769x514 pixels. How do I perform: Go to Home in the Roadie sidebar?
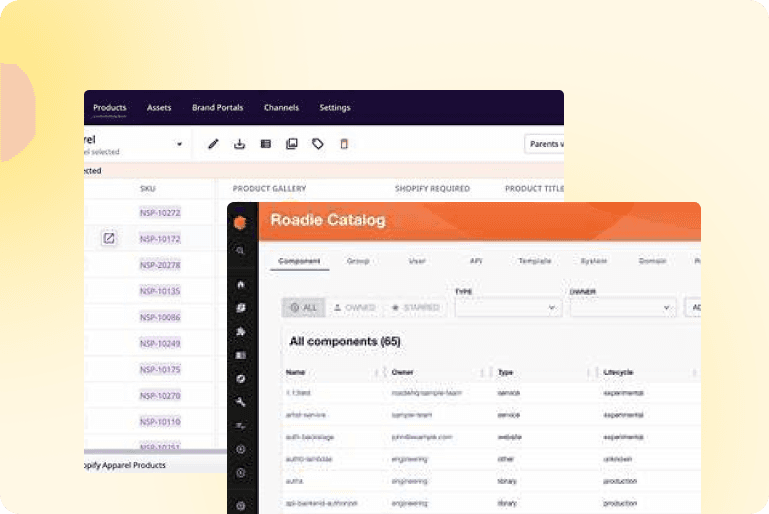click(x=240, y=284)
